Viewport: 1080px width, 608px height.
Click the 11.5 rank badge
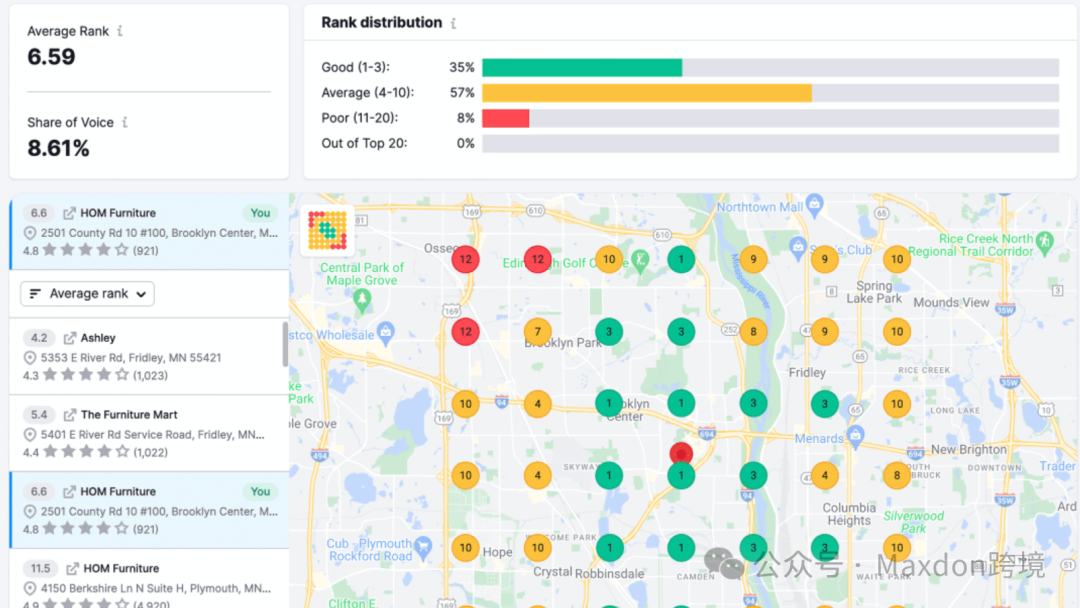[x=40, y=569]
